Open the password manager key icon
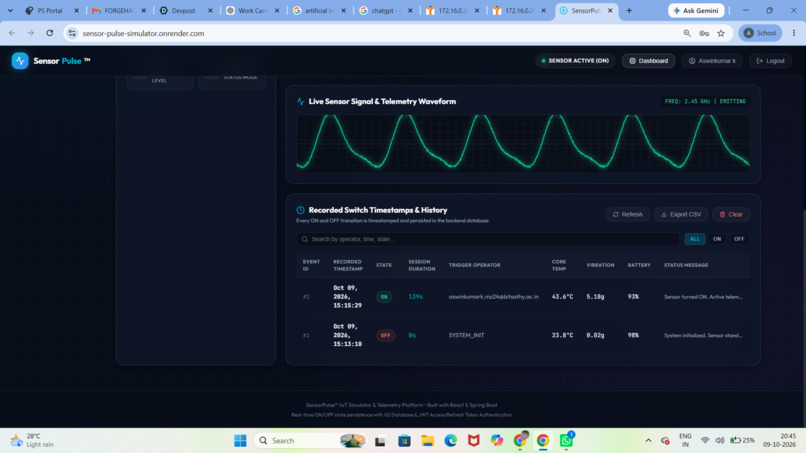806x453 pixels. pos(704,33)
